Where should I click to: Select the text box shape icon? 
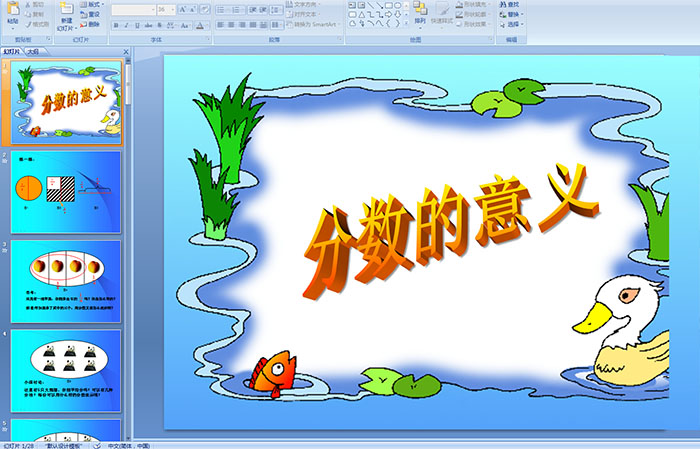pos(352,6)
